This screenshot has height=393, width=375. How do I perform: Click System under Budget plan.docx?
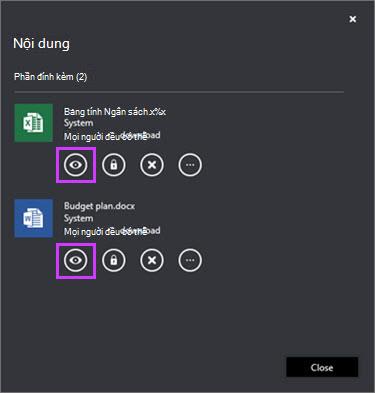(x=79, y=218)
